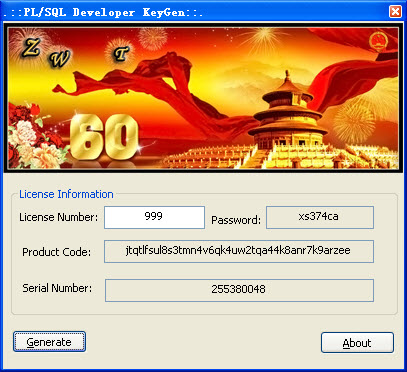Click the License Information group title

pos(66,194)
